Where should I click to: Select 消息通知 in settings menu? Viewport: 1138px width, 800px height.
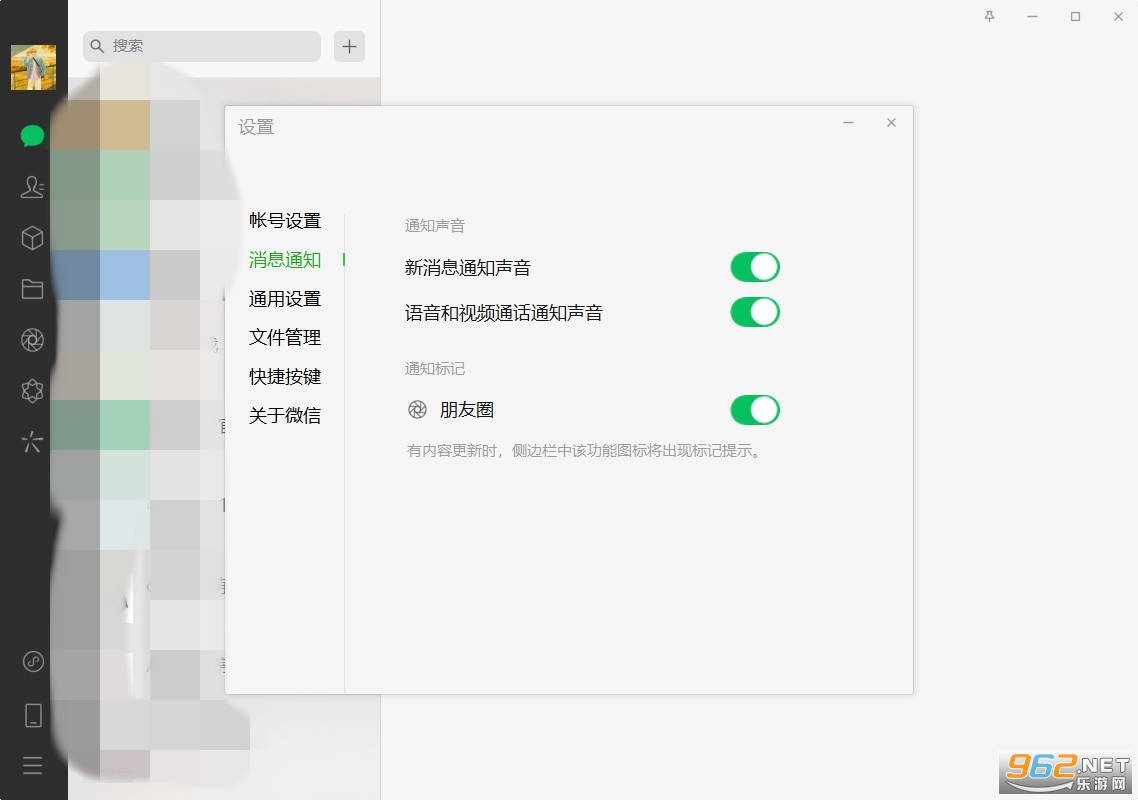pos(285,260)
